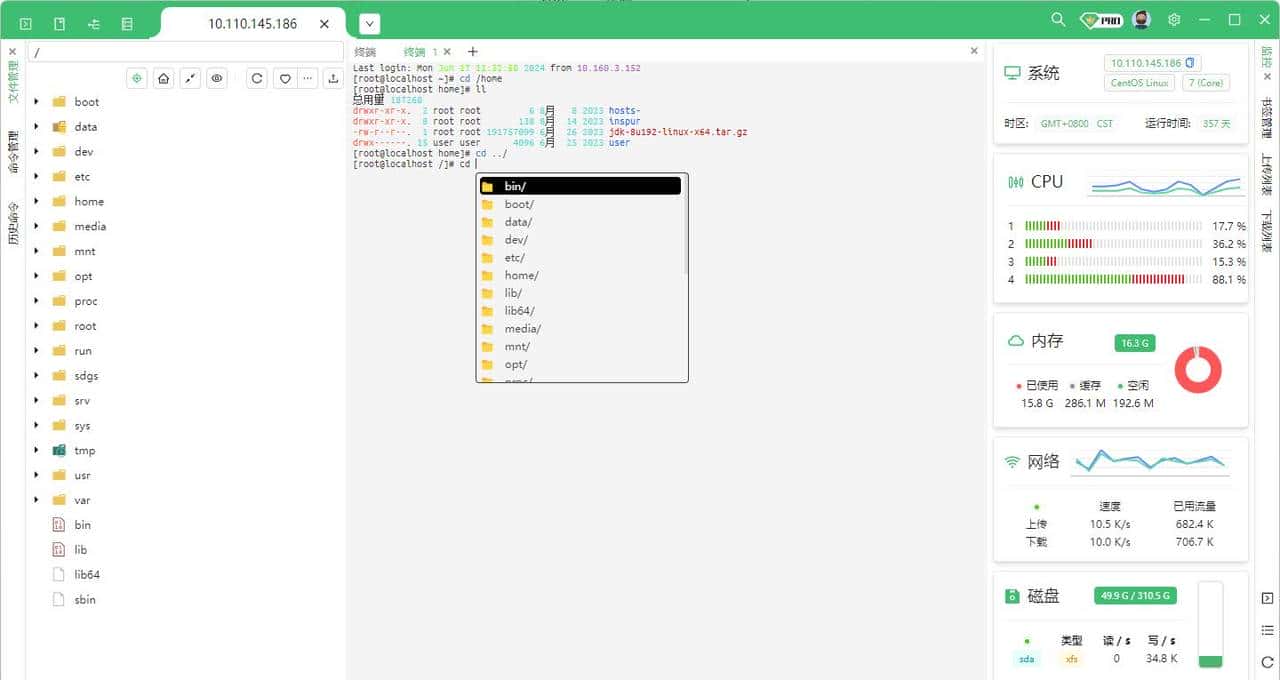Click the upload icon in the file manager toolbar
This screenshot has width=1280, height=680.
[333, 78]
